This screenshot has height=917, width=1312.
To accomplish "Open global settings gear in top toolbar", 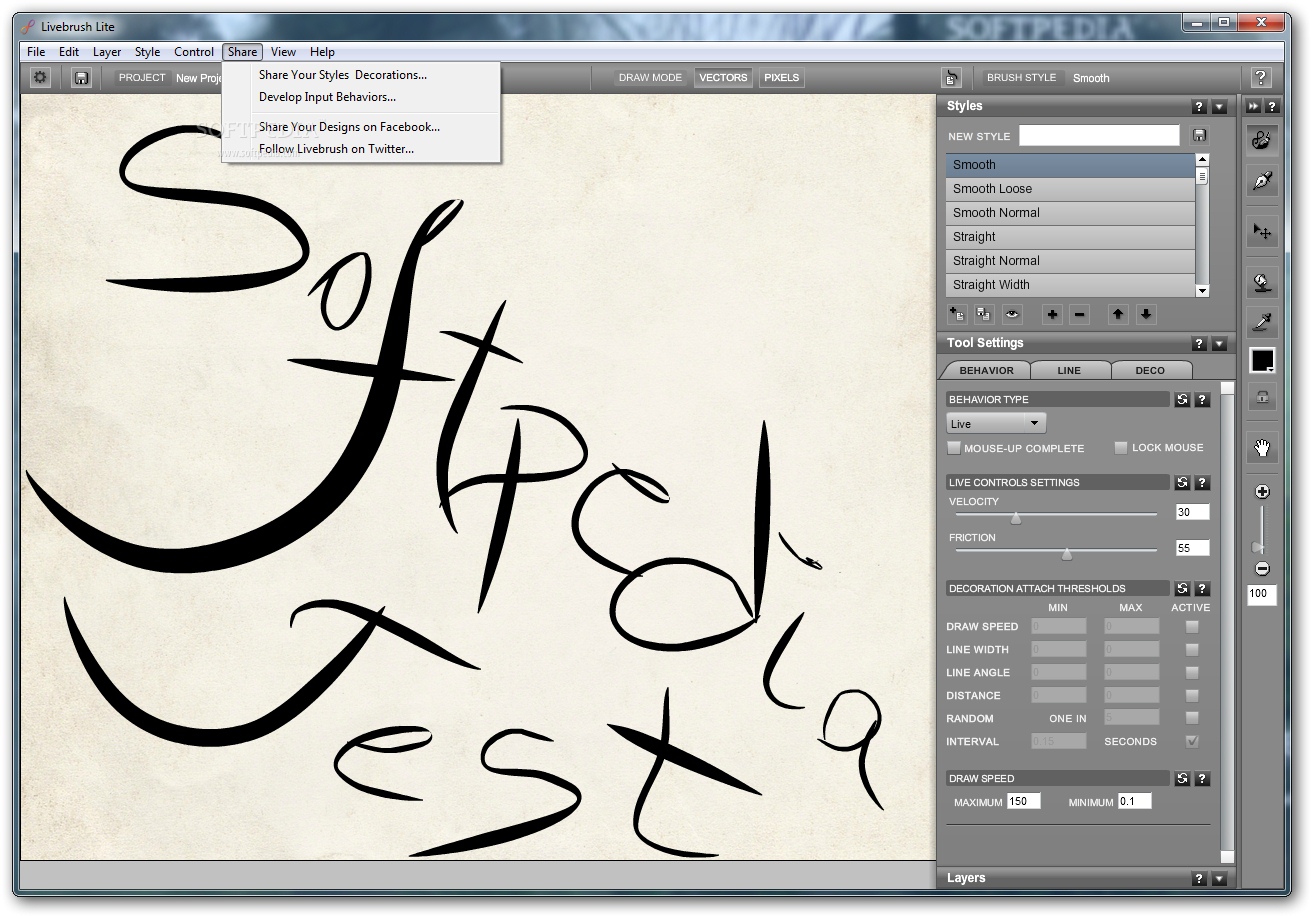I will tap(41, 77).
